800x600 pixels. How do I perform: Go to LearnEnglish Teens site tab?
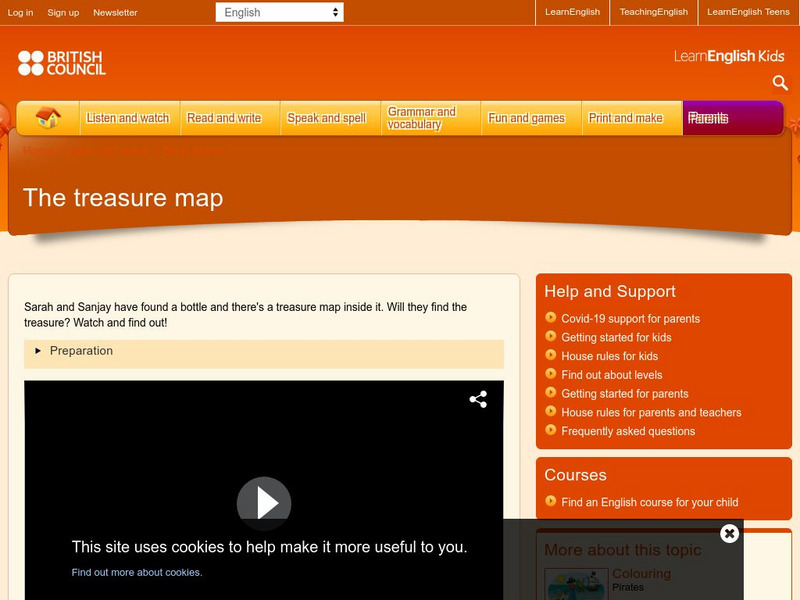(748, 12)
